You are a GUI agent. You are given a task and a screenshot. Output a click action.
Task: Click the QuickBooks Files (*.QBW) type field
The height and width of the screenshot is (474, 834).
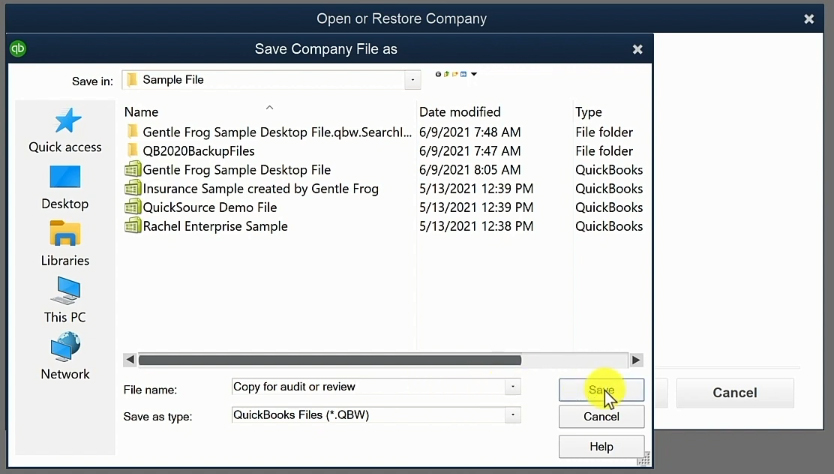point(369,415)
